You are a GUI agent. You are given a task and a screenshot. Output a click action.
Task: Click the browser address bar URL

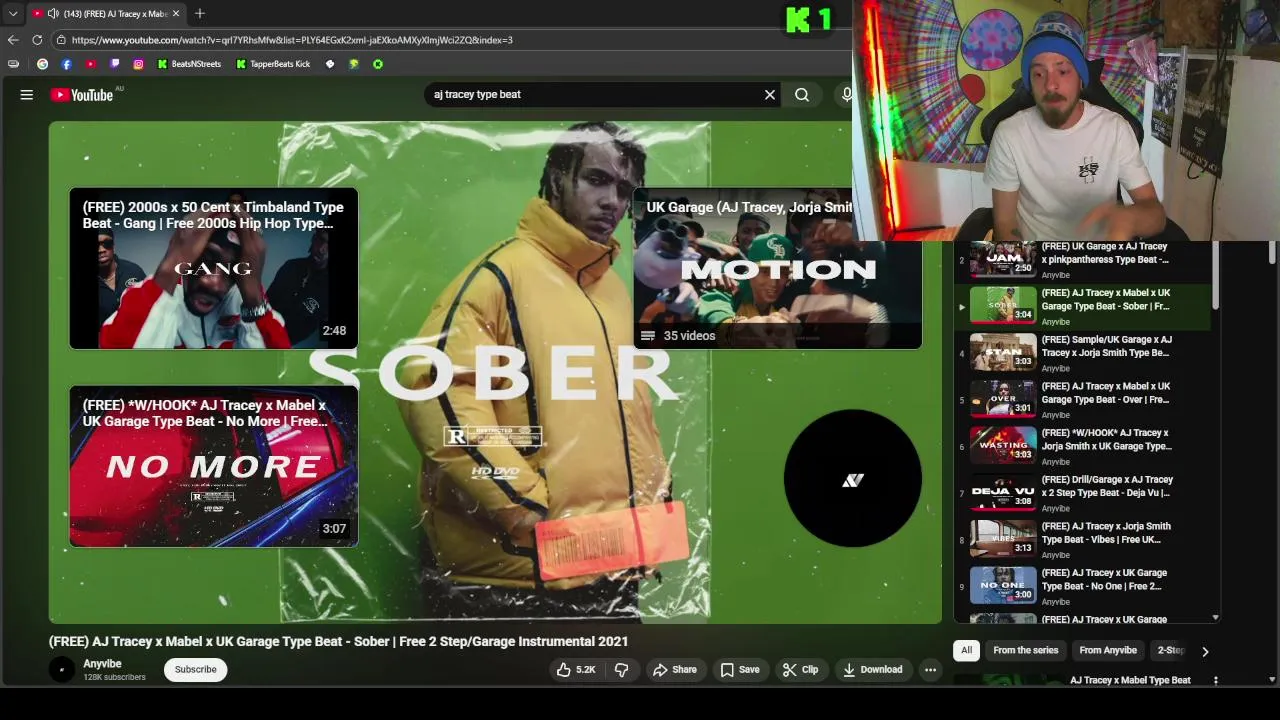292,40
